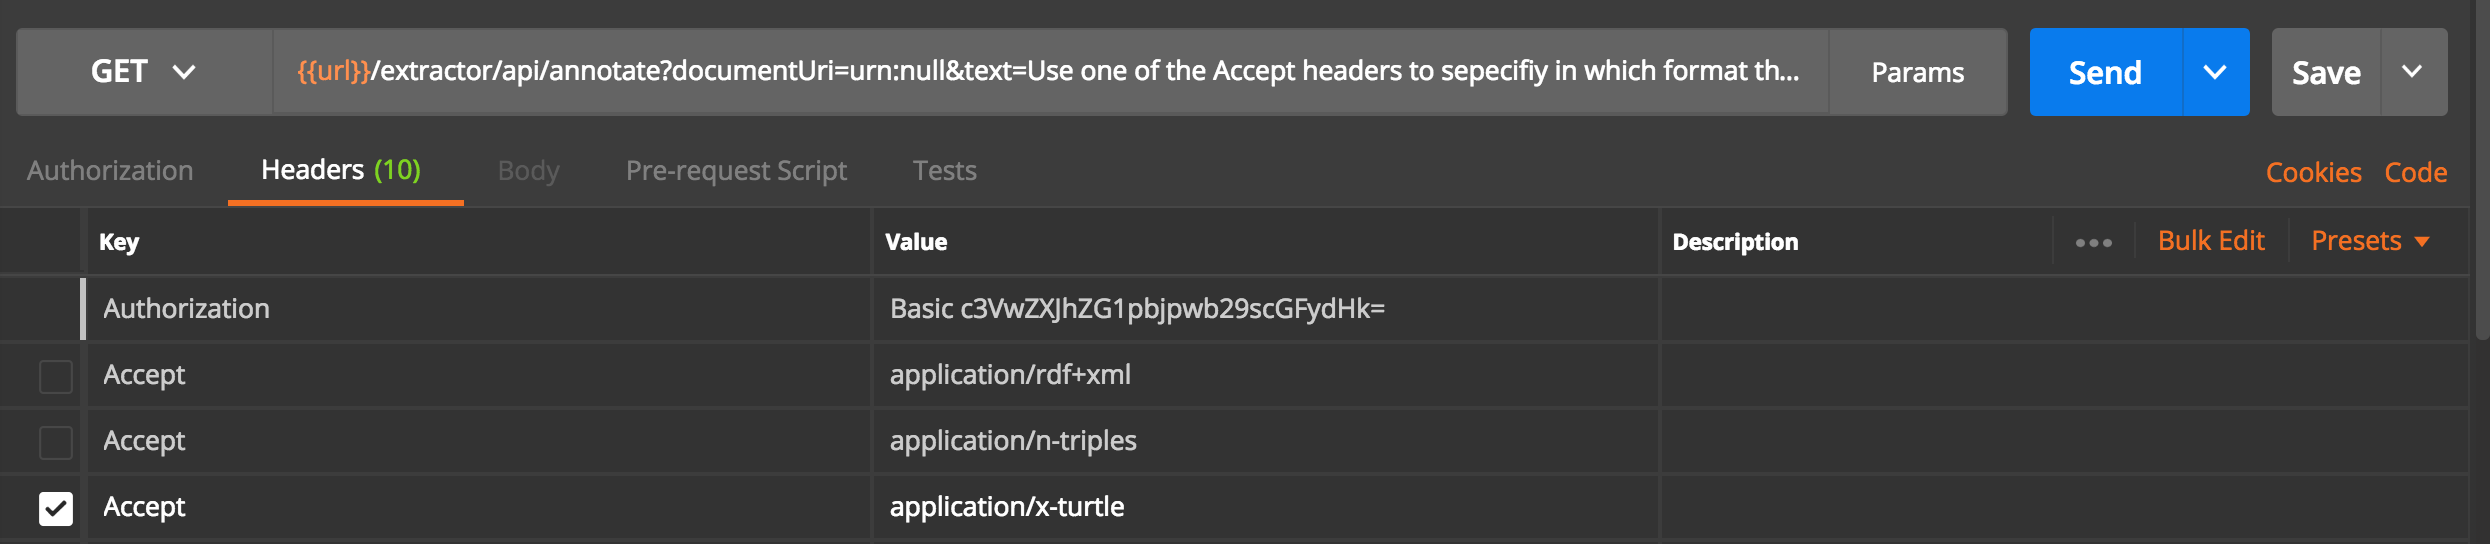Open the Cookies link

2313,172
